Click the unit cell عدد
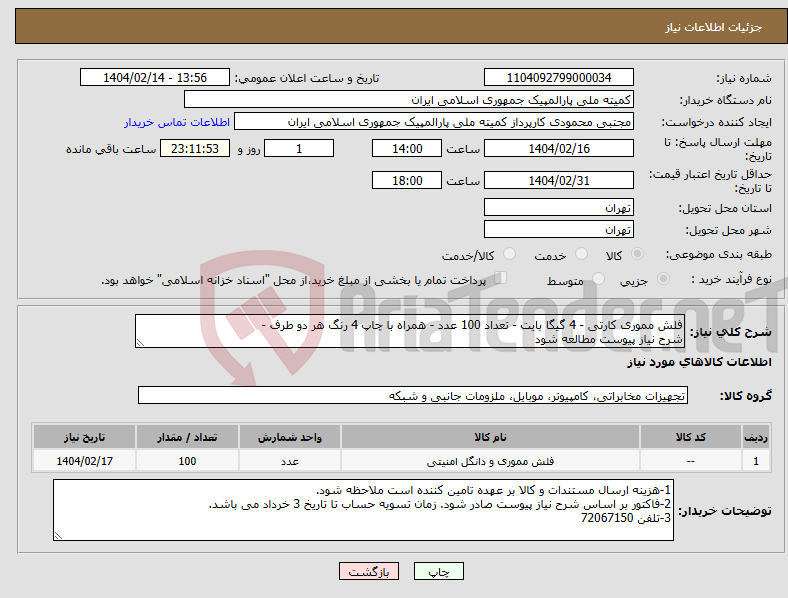The height and width of the screenshot is (598, 788). pyautogui.click(x=290, y=461)
